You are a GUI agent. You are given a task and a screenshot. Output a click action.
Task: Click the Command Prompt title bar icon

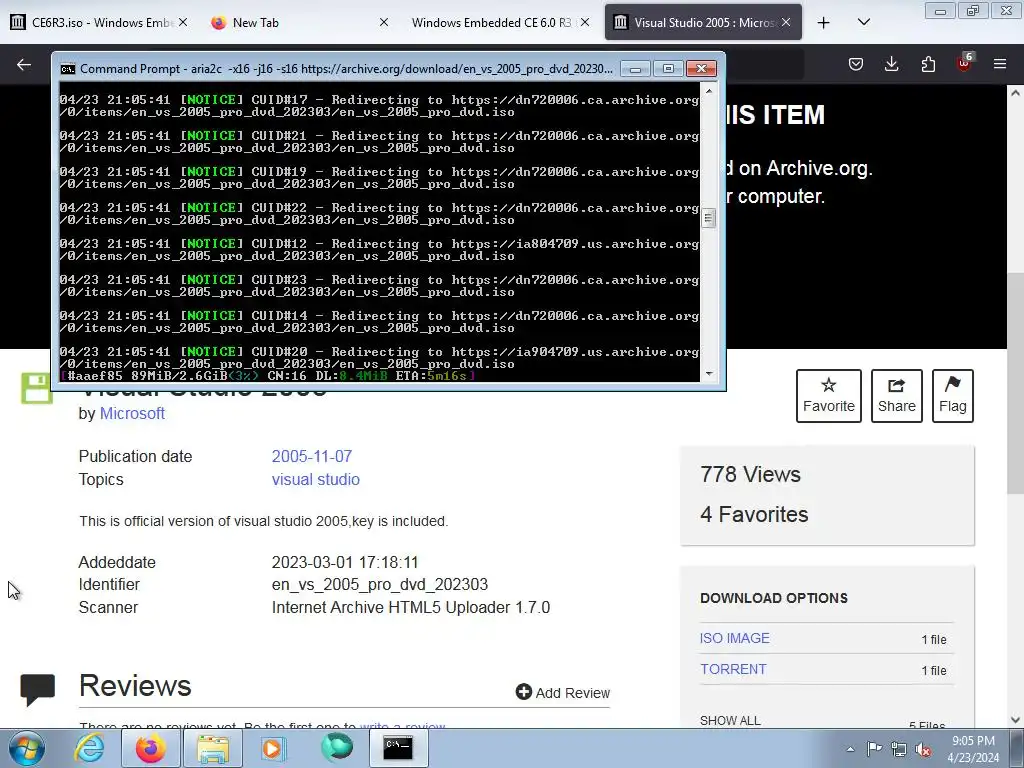pyautogui.click(x=67, y=69)
